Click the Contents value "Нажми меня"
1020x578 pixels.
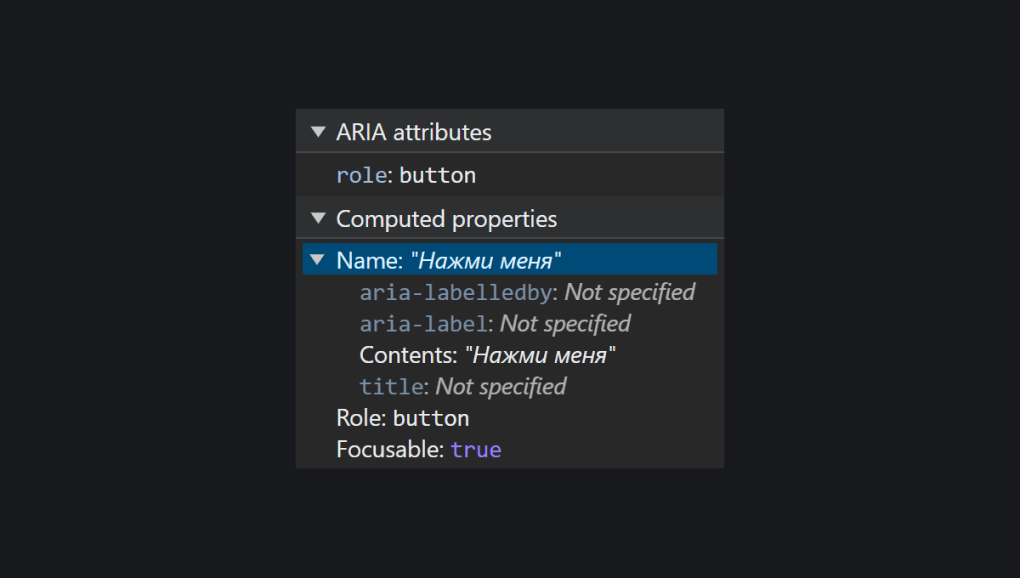541,355
